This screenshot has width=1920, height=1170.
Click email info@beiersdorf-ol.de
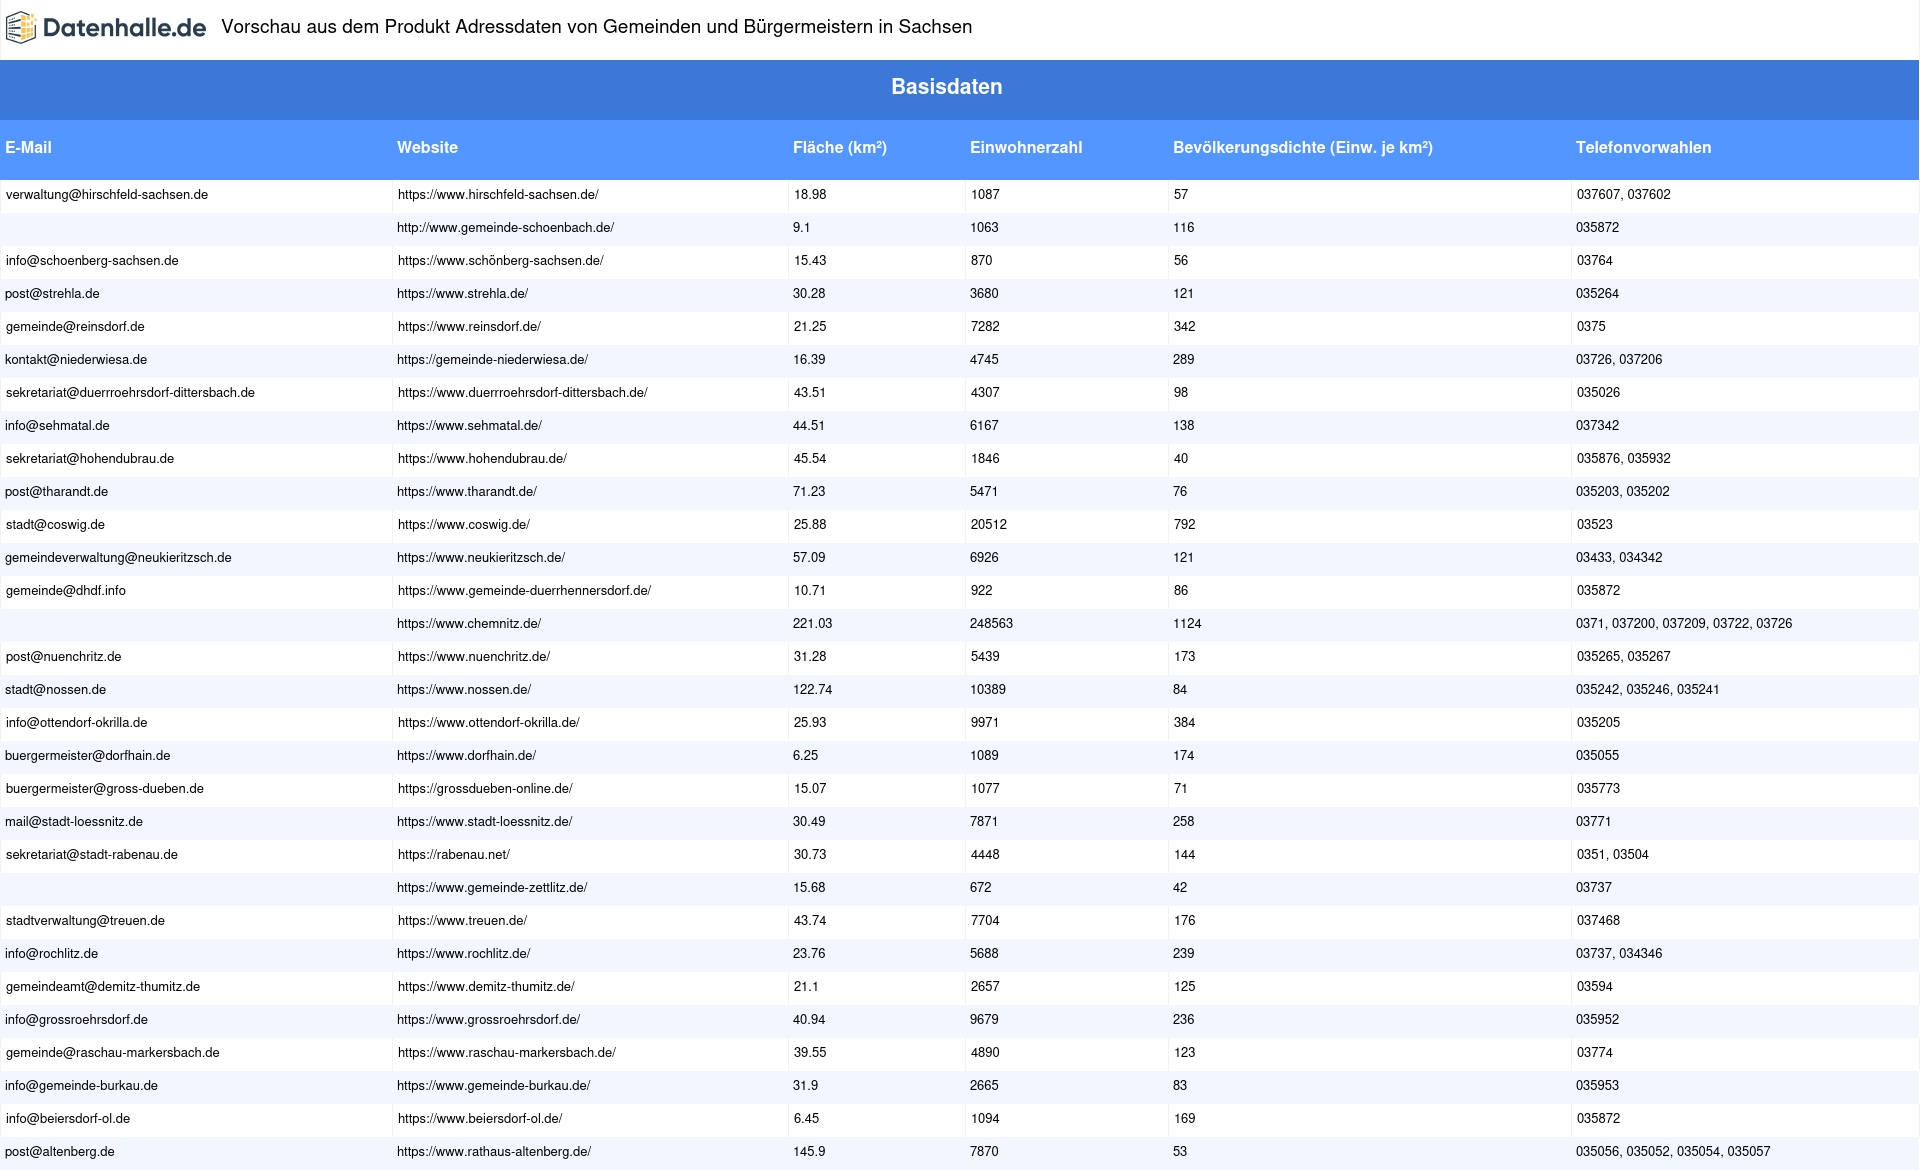[x=68, y=1119]
